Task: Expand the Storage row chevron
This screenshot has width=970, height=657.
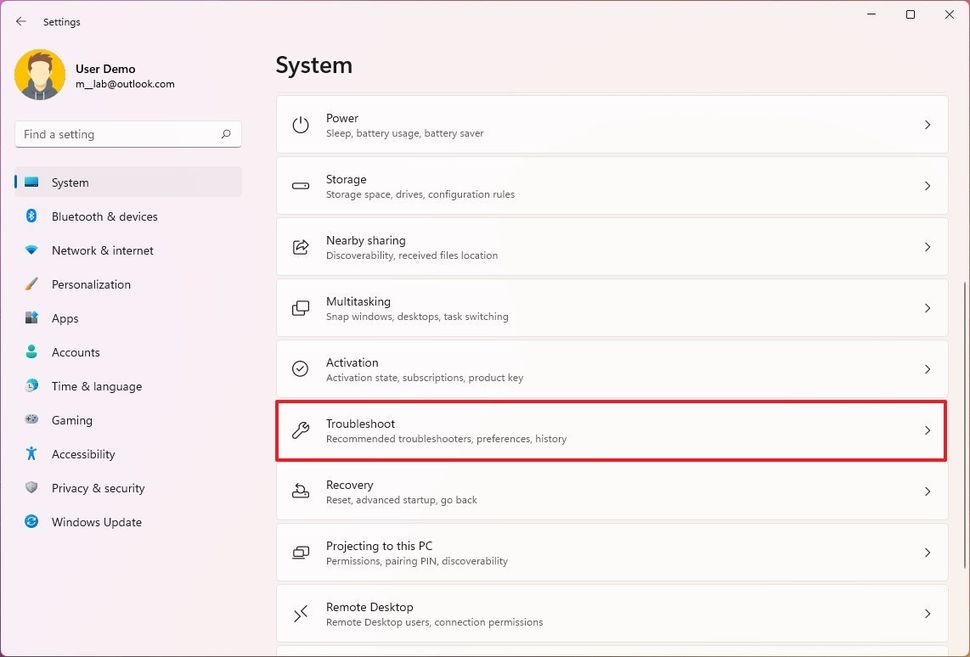Action: tap(928, 185)
